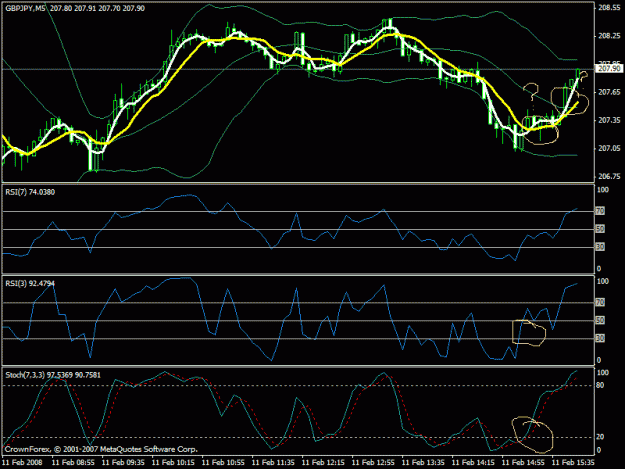Click the 11 Feb 10:15 time label
This screenshot has width=625, height=469.
(x=173, y=463)
